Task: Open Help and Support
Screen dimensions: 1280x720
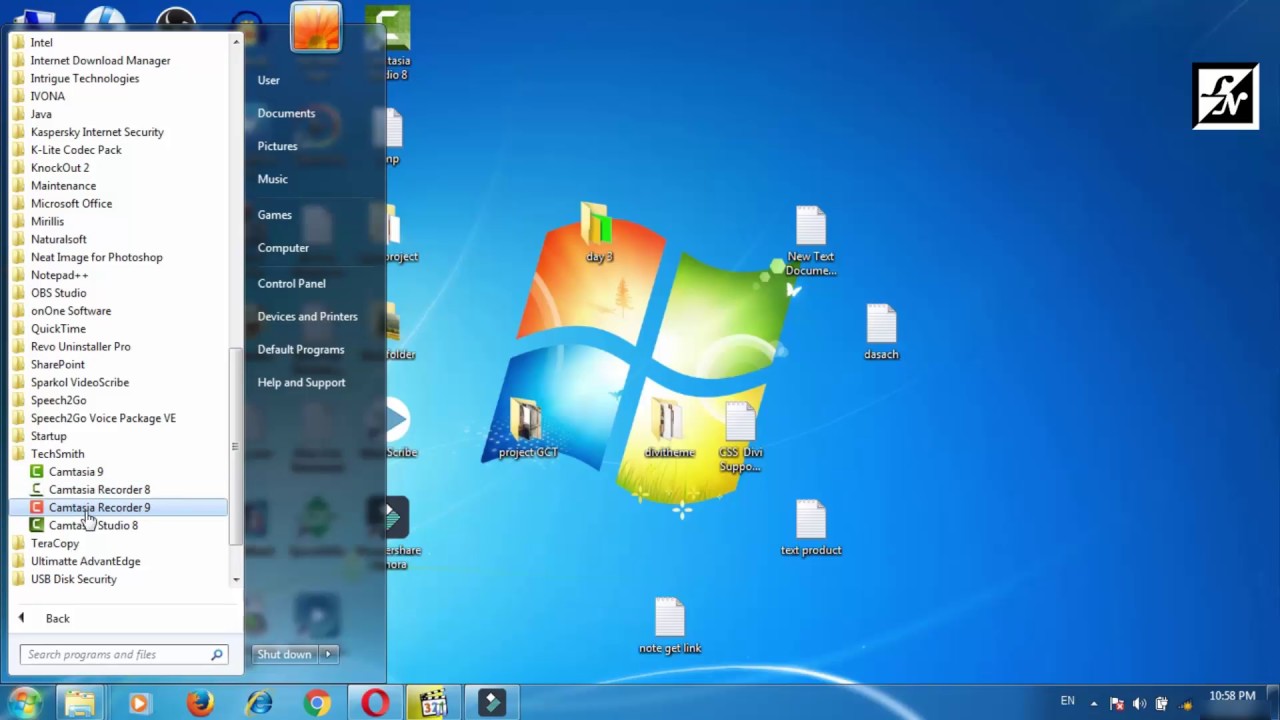Action: click(301, 383)
